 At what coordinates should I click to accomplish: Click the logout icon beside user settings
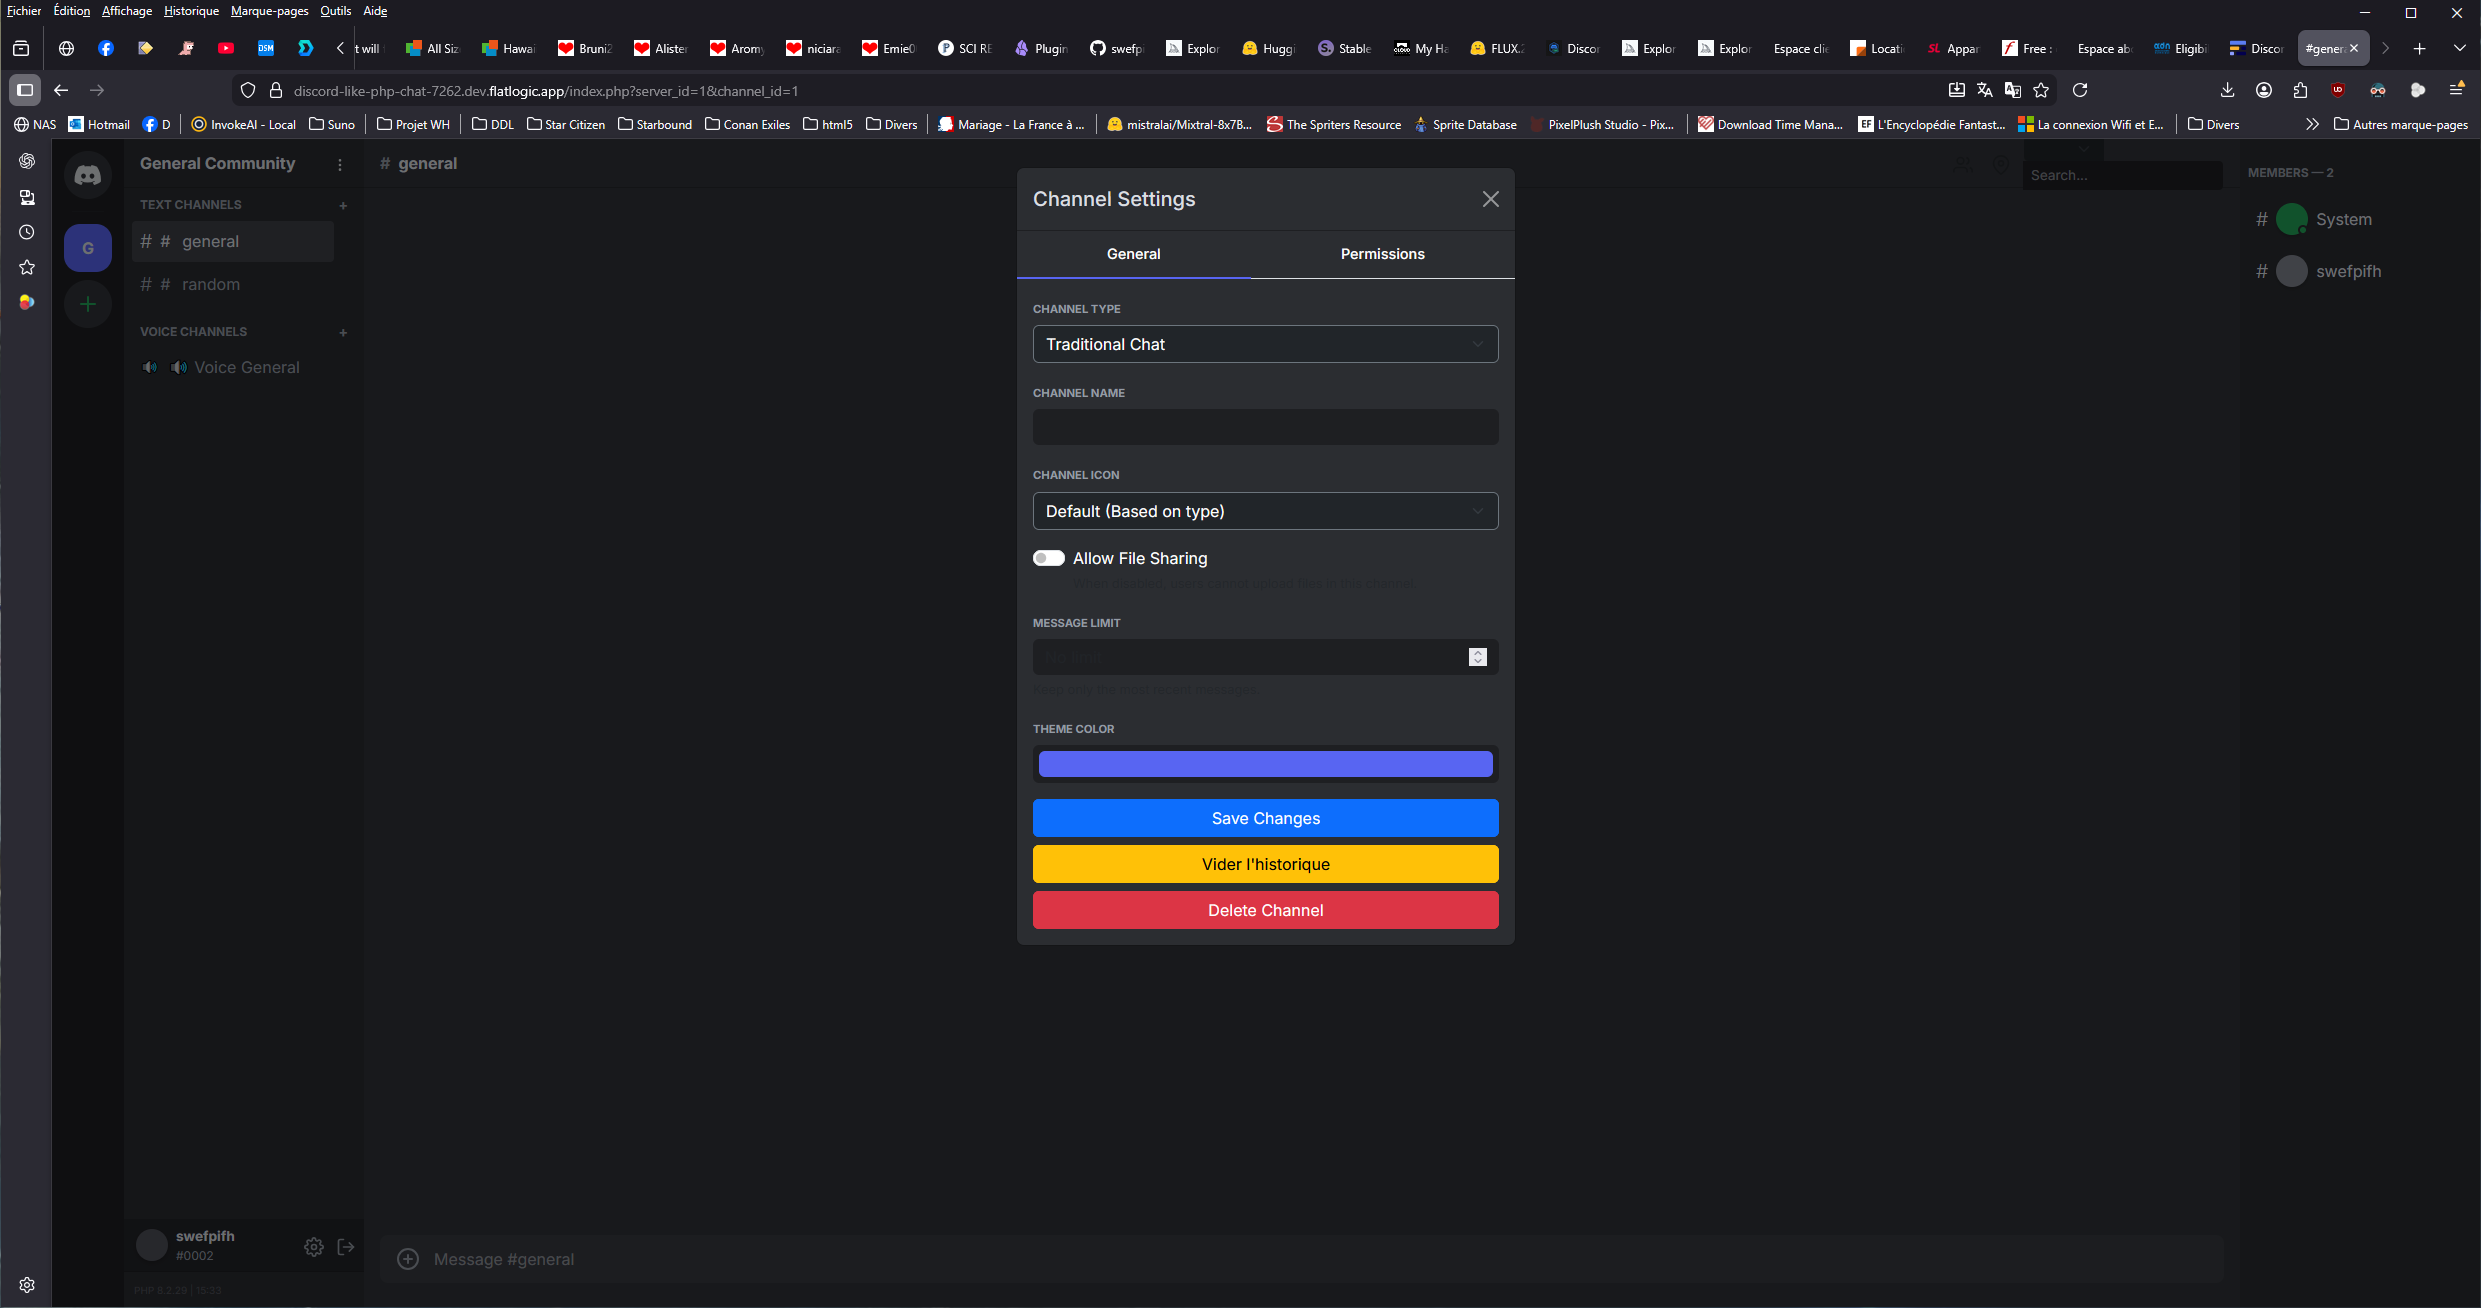coord(346,1247)
